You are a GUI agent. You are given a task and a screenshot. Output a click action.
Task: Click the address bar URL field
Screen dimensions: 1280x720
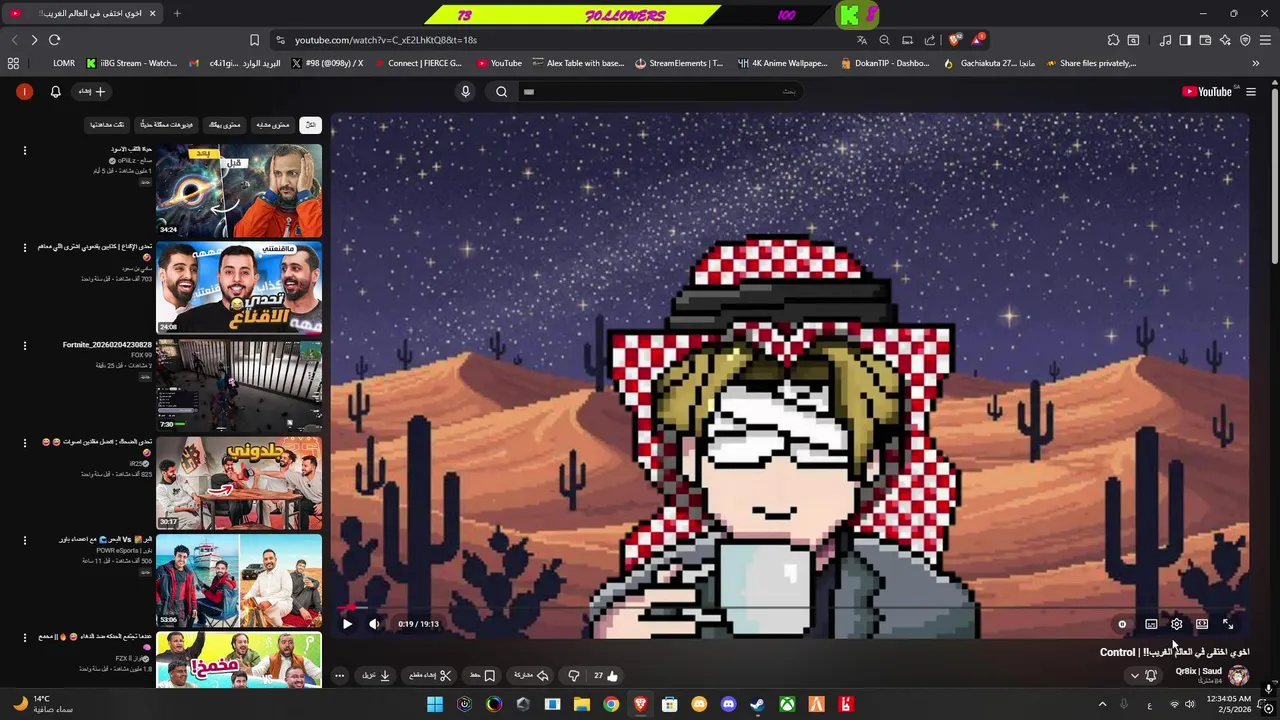[560, 40]
